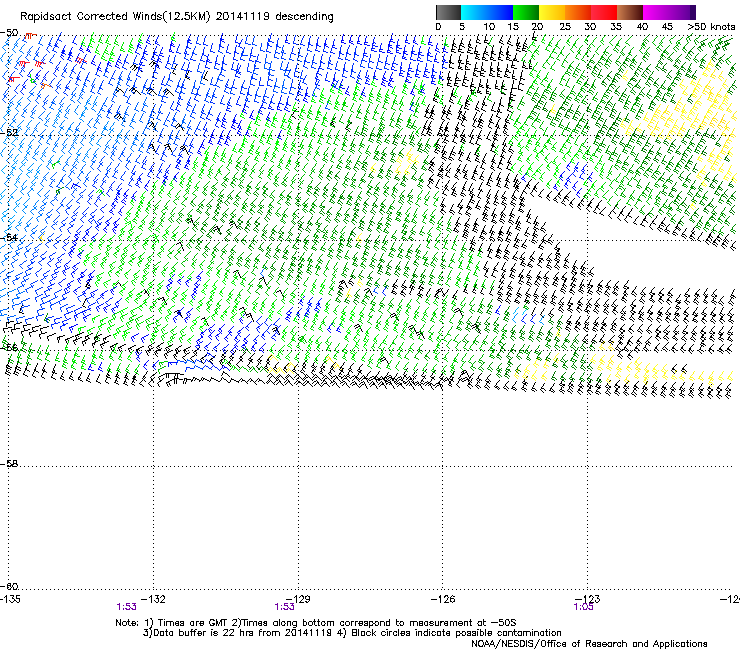Click the dark purple 45-50 knots legend color
This screenshot has height=650, width=740.
(682, 12)
